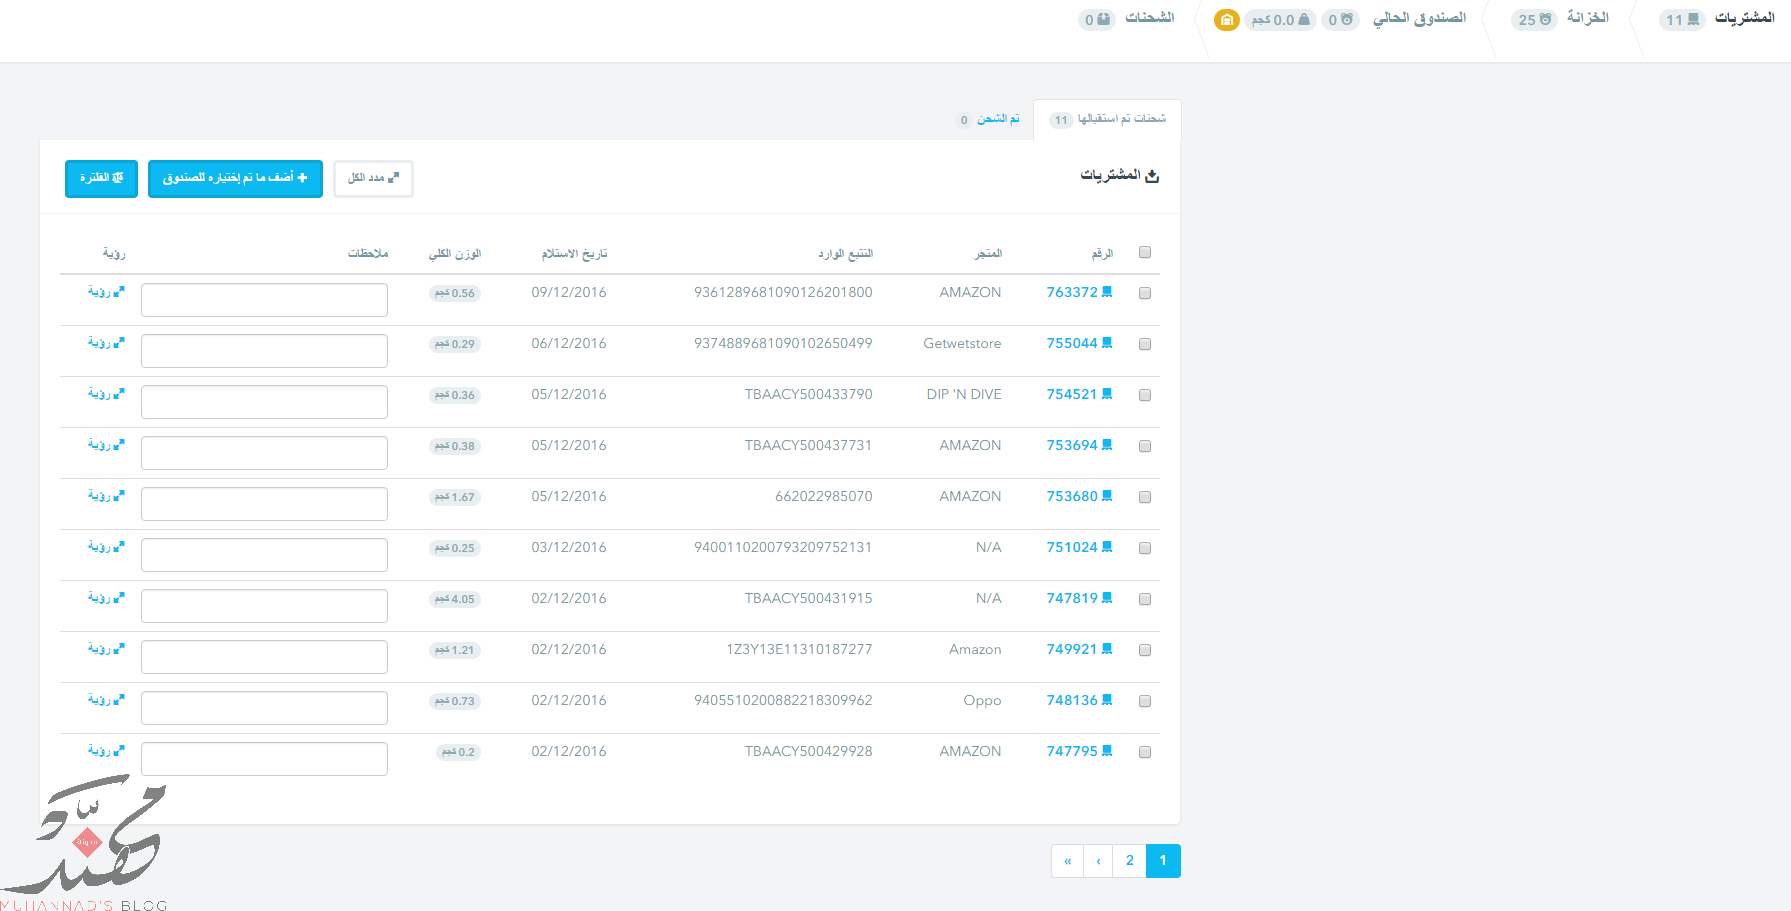Open purchase number 754521 link
1791x911 pixels.
click(x=1079, y=394)
